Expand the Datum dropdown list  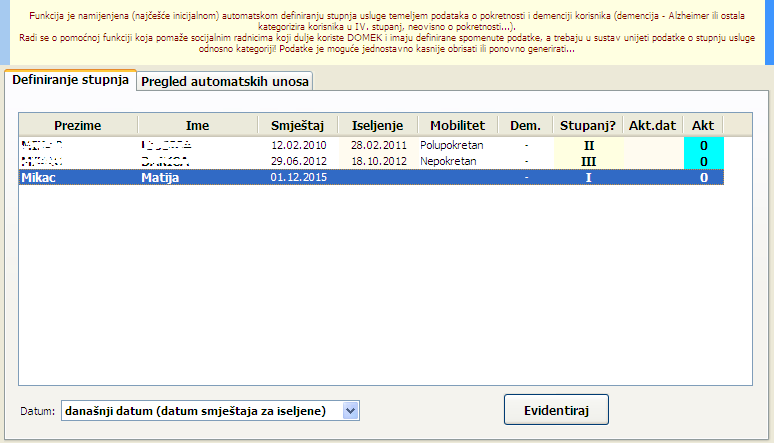pyautogui.click(x=349, y=410)
